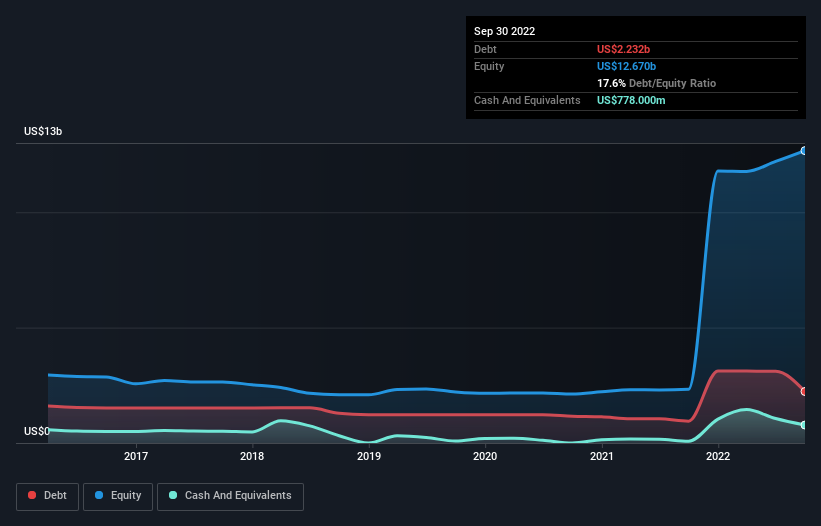The image size is (821, 526).
Task: Click the US$778.000m cash value
Action: click(x=631, y=100)
